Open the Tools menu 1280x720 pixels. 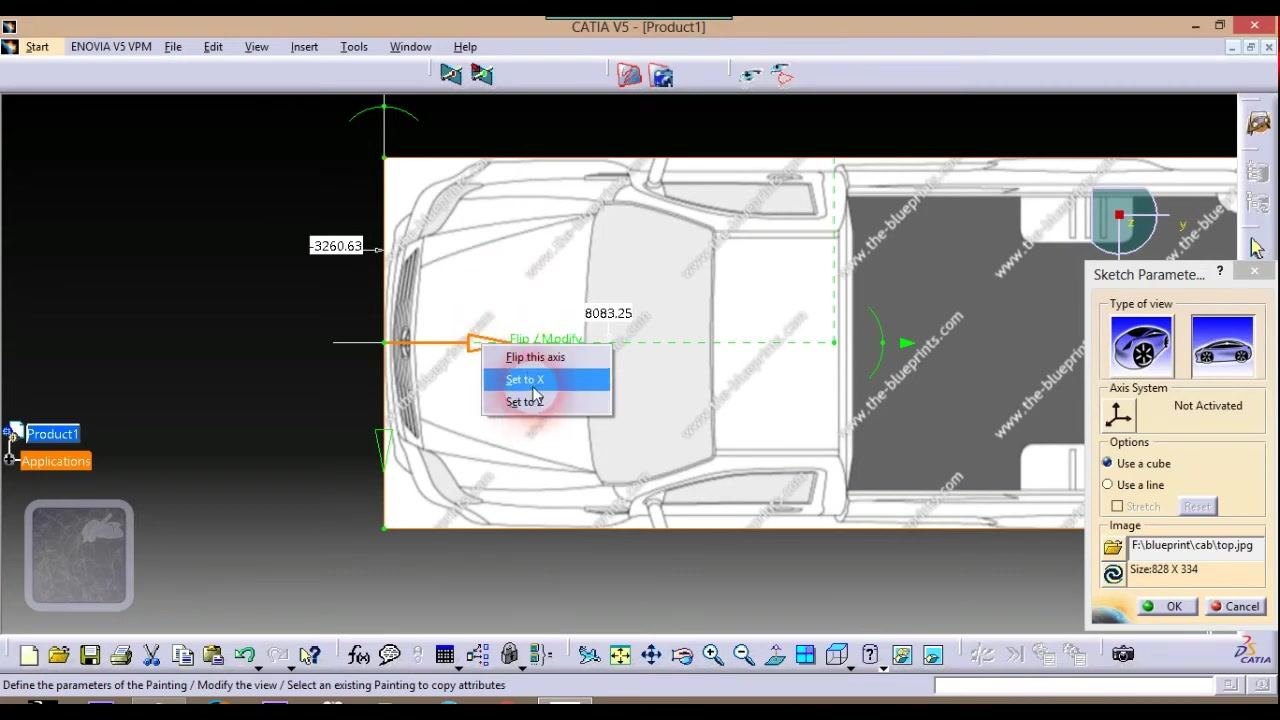[x=354, y=47]
